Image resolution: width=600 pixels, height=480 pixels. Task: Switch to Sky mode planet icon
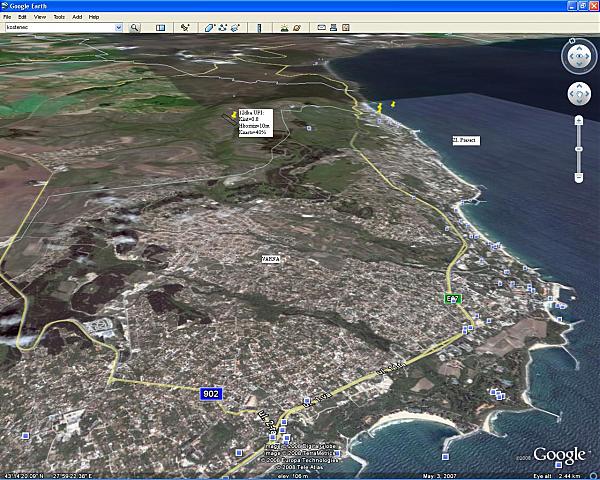tap(297, 28)
